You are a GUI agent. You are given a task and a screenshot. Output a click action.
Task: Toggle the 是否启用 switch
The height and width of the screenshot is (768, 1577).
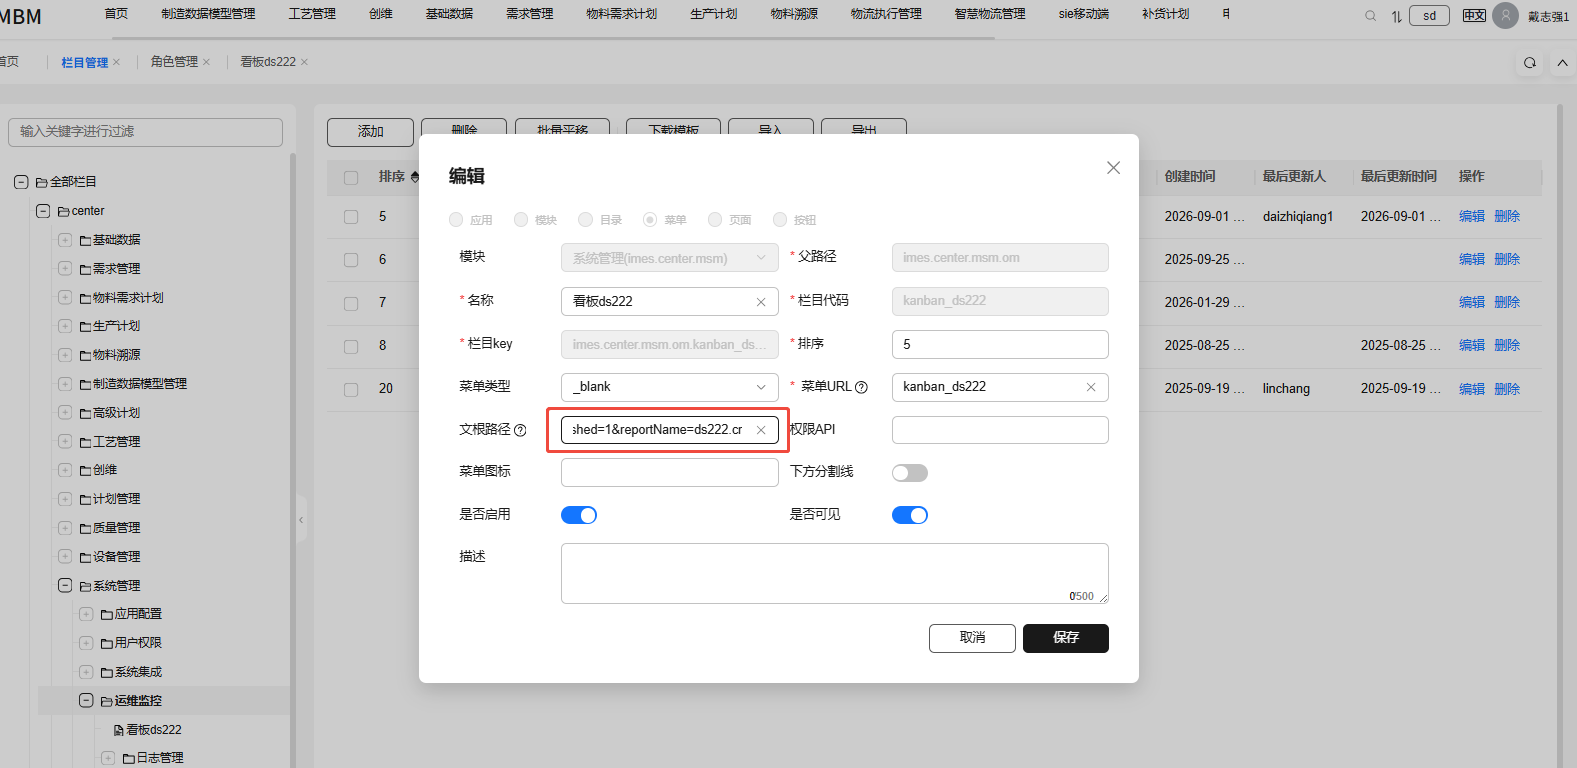pyautogui.click(x=578, y=515)
